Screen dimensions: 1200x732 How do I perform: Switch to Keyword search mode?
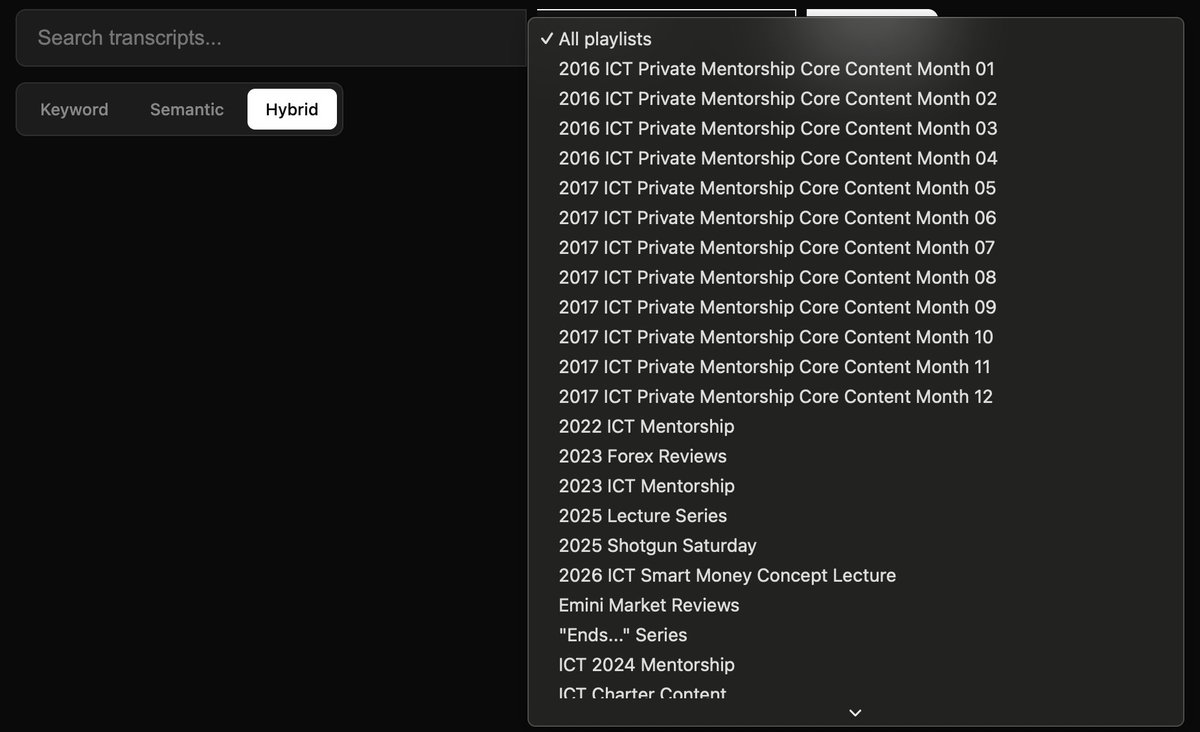pyautogui.click(x=74, y=109)
